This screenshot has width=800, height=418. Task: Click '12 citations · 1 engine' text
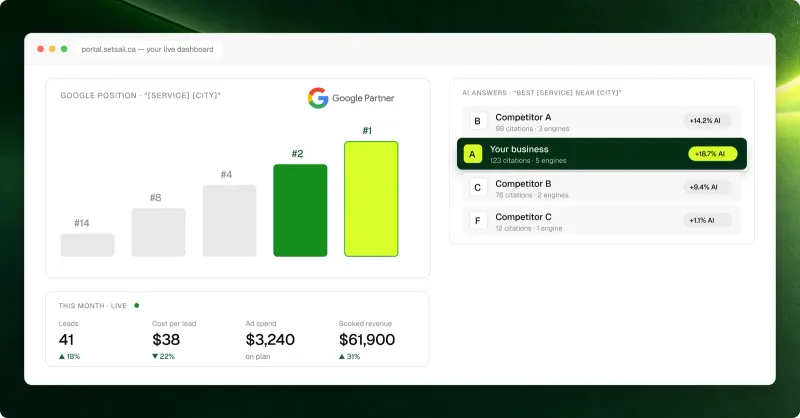tap(529, 229)
